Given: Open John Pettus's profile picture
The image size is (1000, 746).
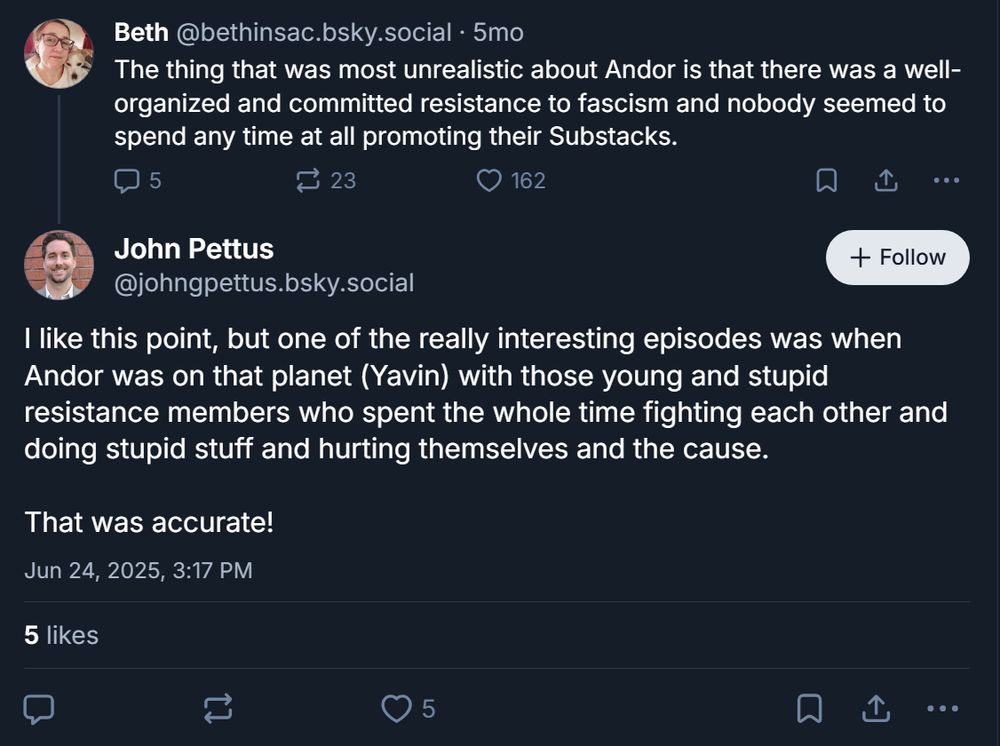Looking at the screenshot, I should pos(60,264).
